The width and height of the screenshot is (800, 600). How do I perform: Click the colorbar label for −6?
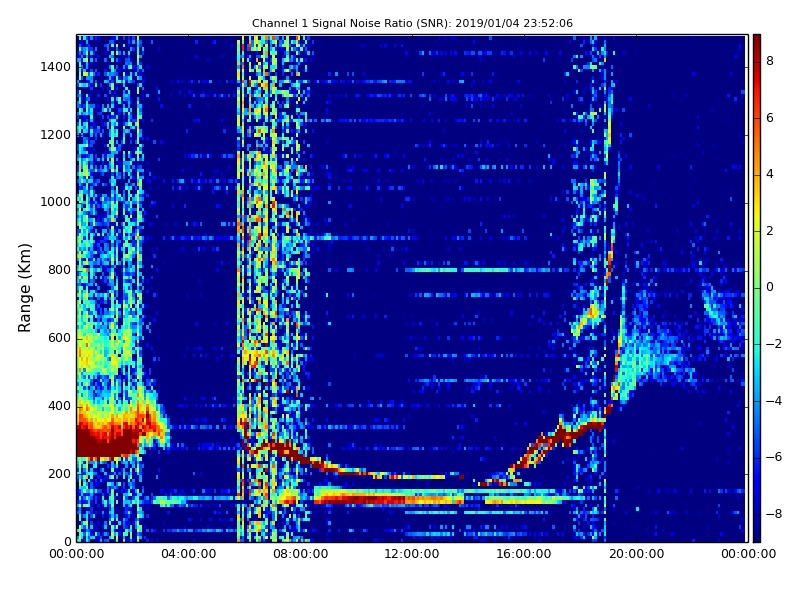pos(774,457)
